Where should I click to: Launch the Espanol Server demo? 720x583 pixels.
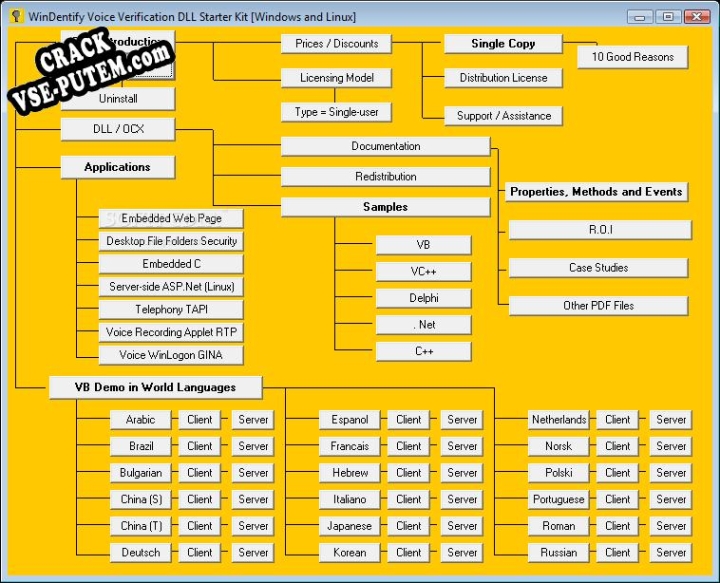(462, 420)
